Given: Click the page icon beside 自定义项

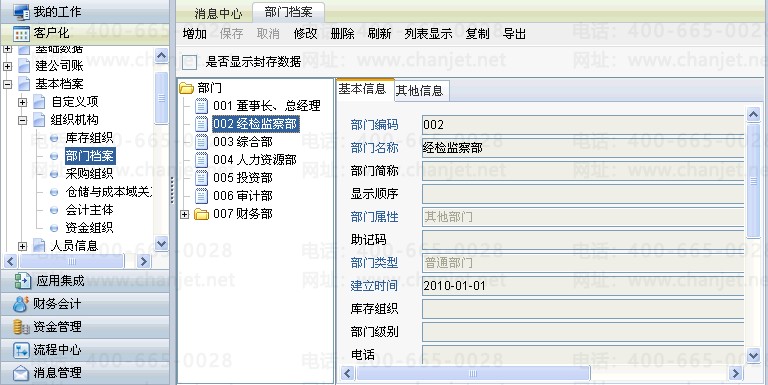Looking at the screenshot, I should (x=39, y=102).
